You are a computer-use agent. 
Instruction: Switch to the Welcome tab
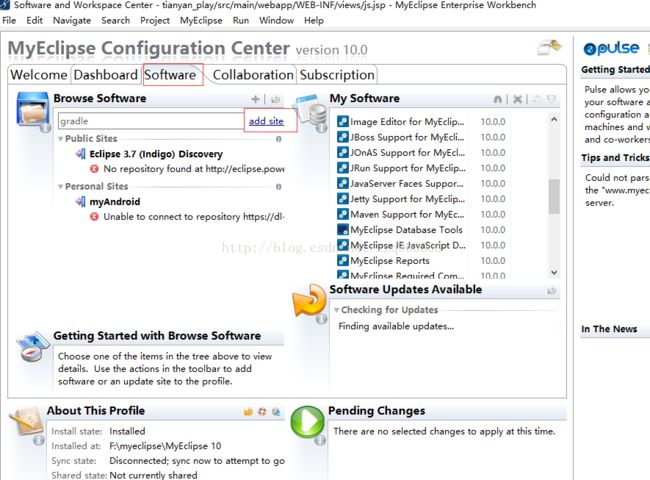39,75
